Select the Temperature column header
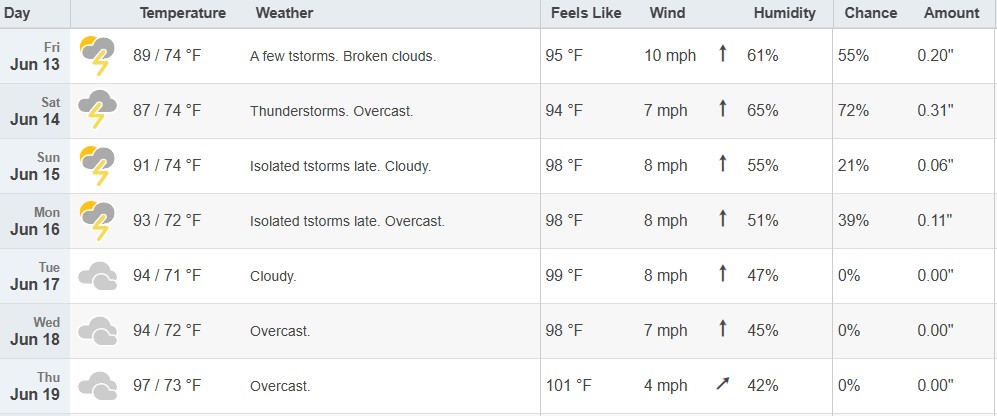Screen dimensions: 997x416 click(182, 13)
